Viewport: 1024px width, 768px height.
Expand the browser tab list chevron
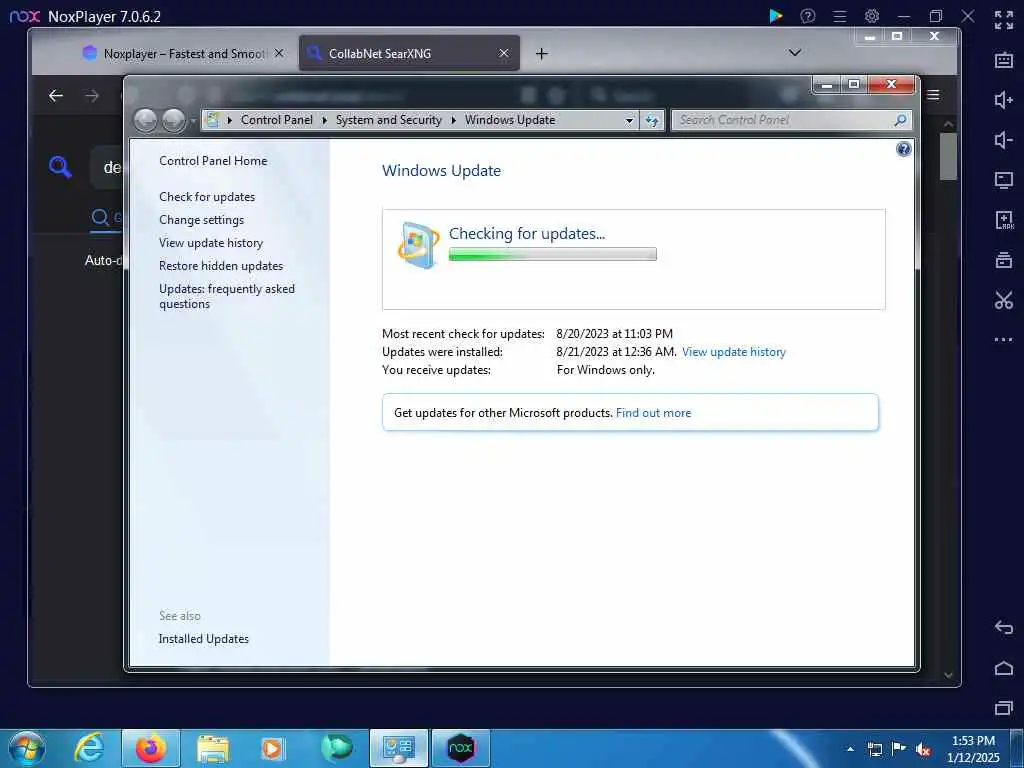coord(795,53)
